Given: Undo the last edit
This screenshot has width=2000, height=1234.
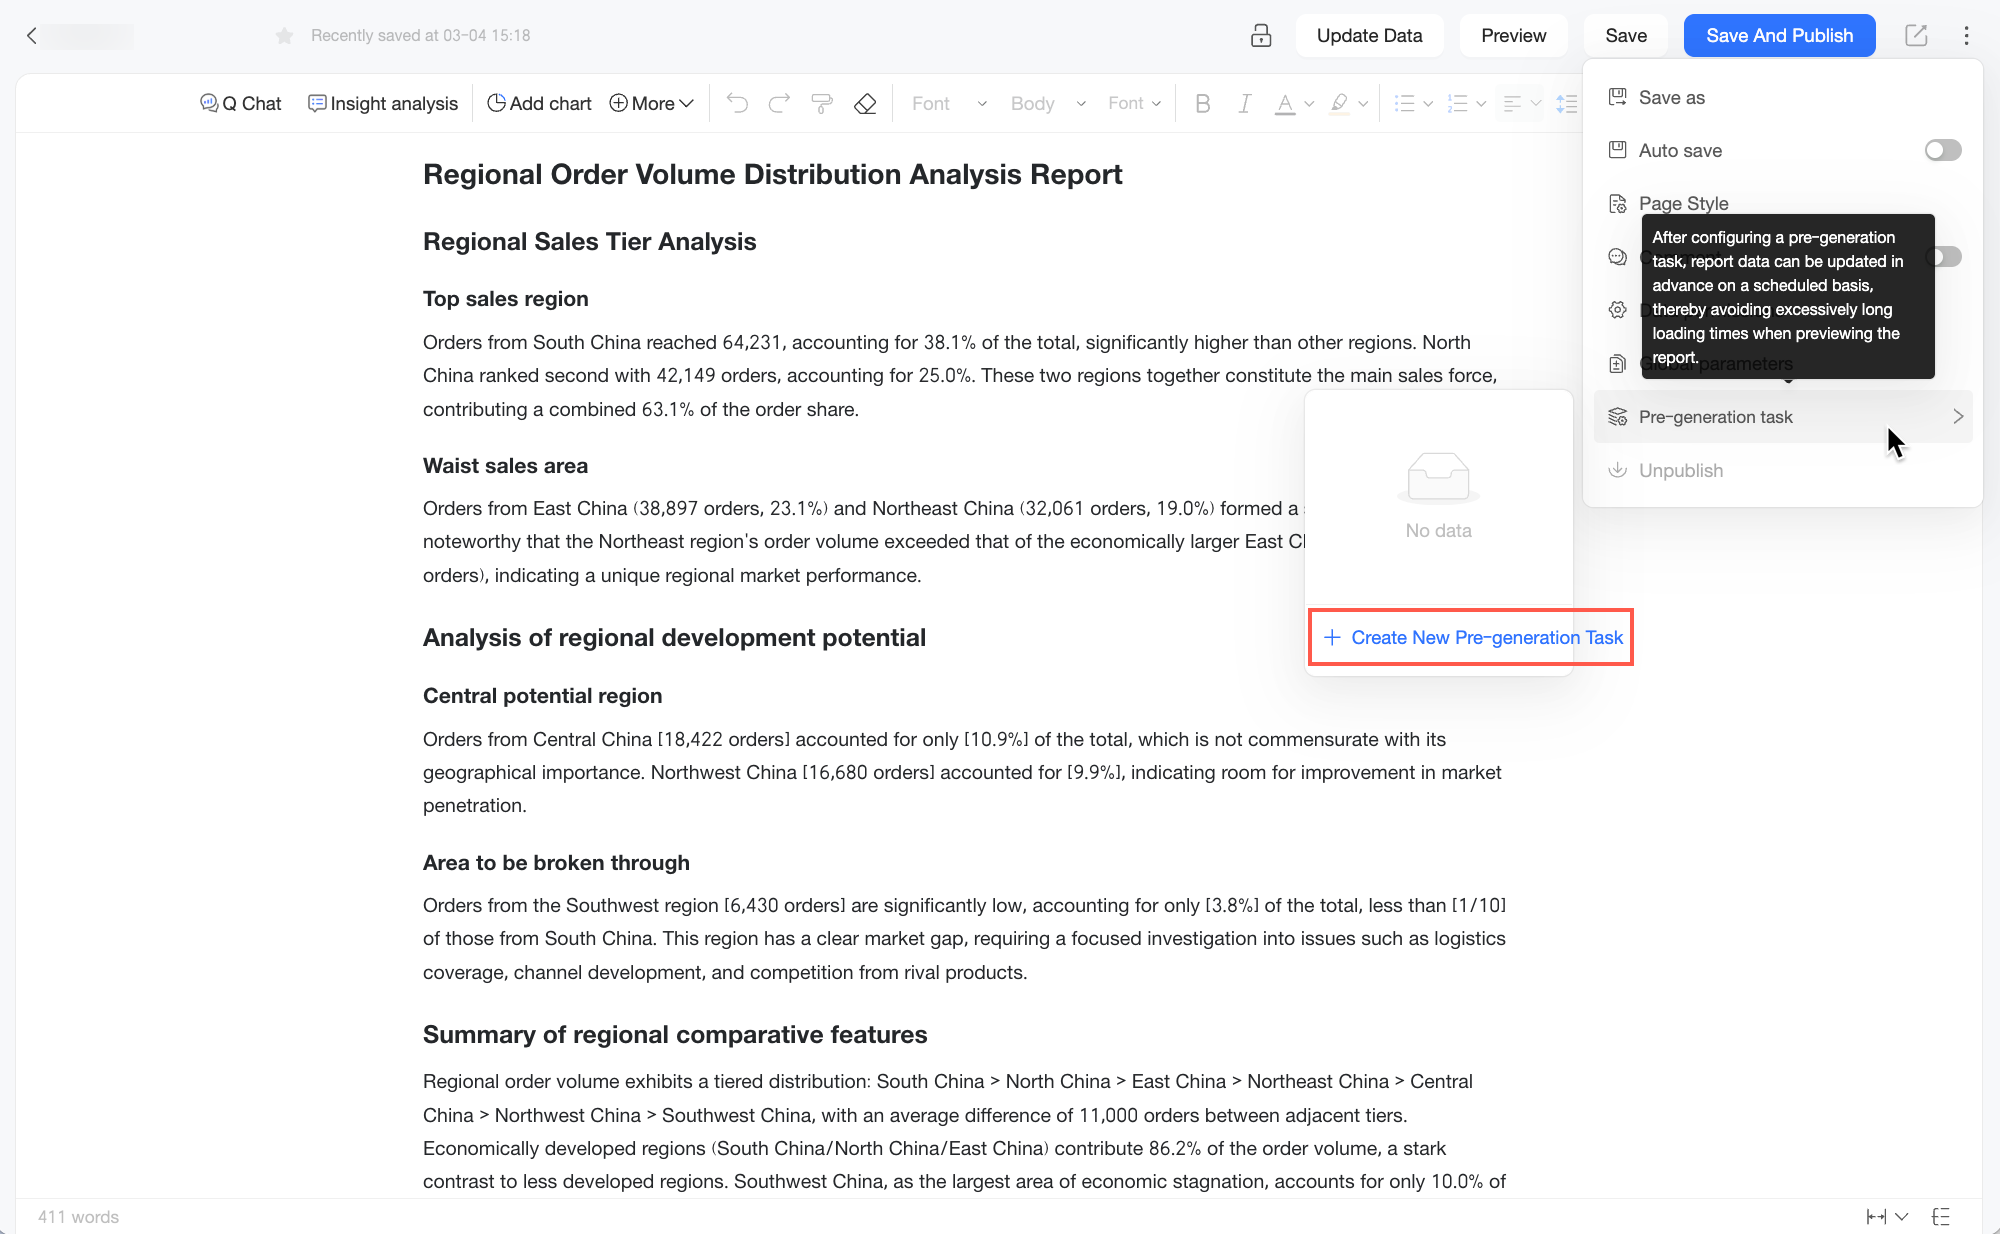Looking at the screenshot, I should [x=737, y=103].
